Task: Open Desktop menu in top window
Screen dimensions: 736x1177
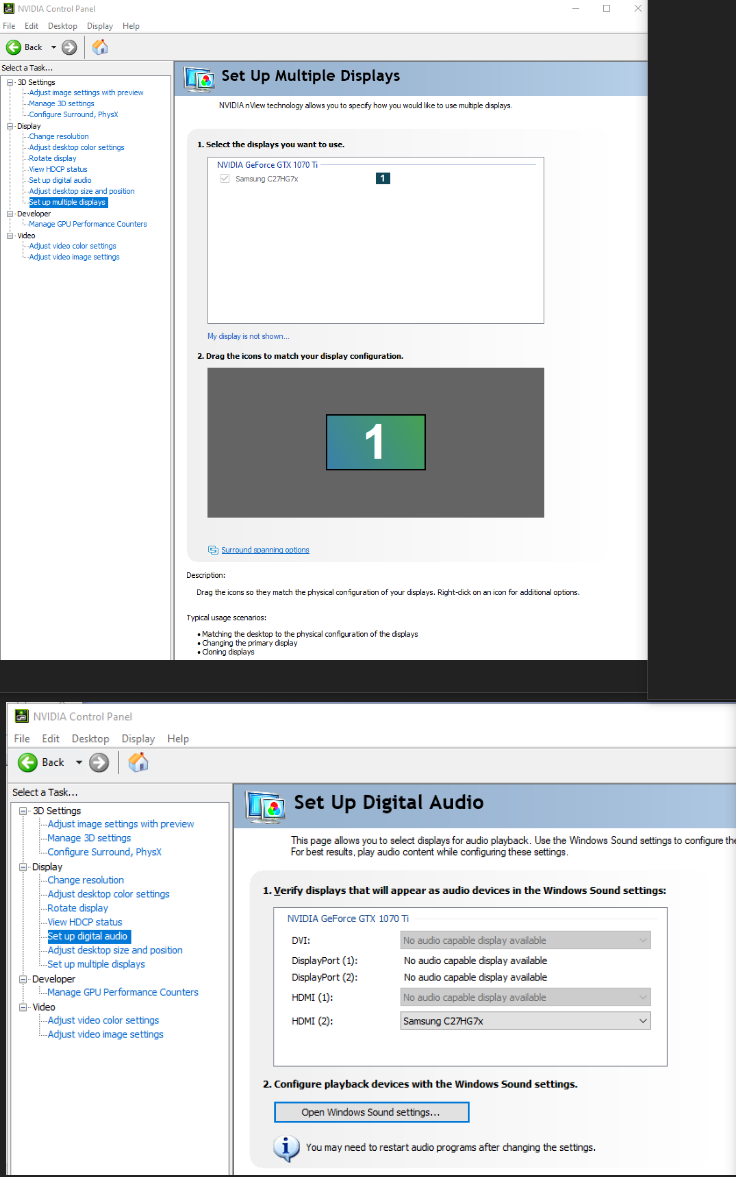Action: (62, 26)
